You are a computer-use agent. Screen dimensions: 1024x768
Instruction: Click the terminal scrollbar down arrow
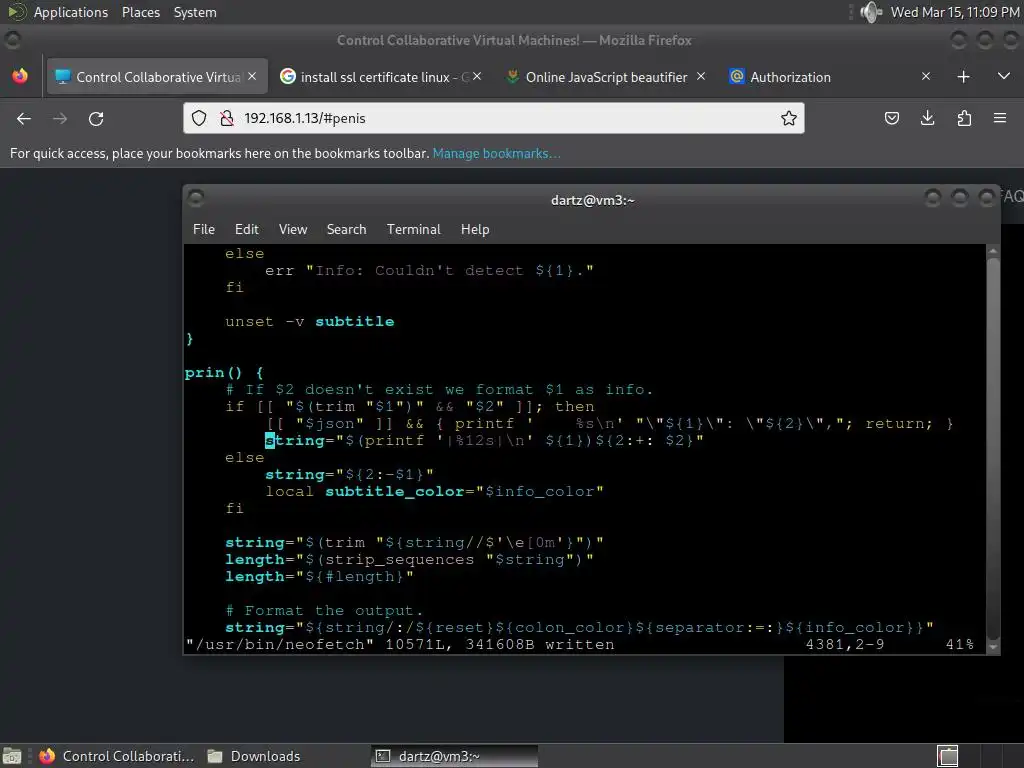click(993, 647)
